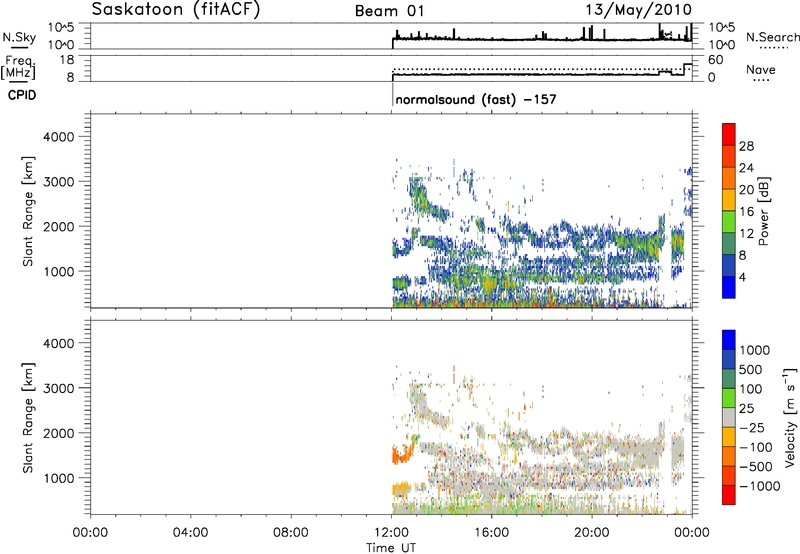Click the 'Time UT' axis label
The height and width of the screenshot is (554, 800).
[391, 548]
